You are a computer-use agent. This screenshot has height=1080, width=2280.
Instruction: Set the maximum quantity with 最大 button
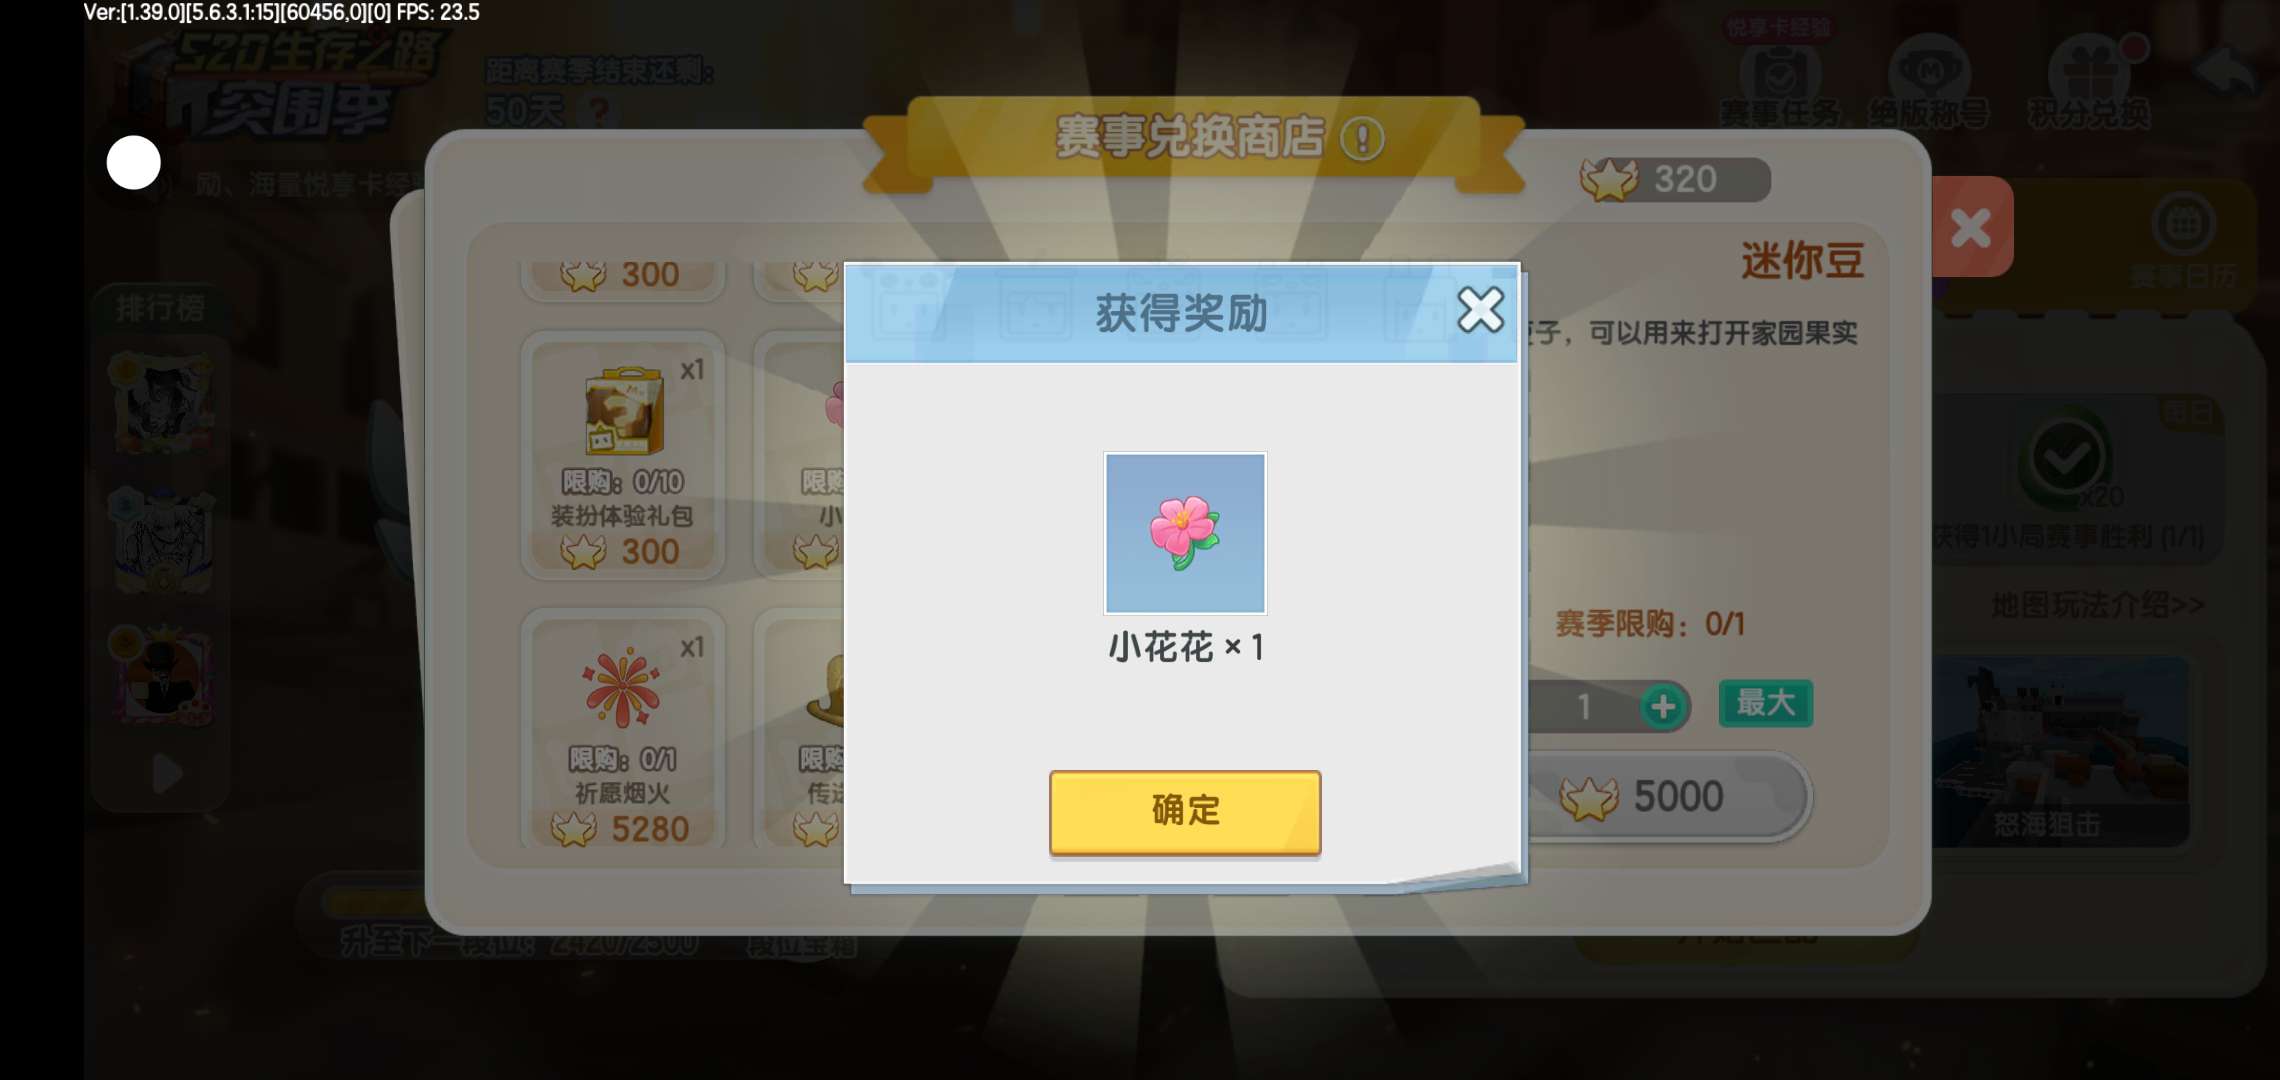[1765, 703]
